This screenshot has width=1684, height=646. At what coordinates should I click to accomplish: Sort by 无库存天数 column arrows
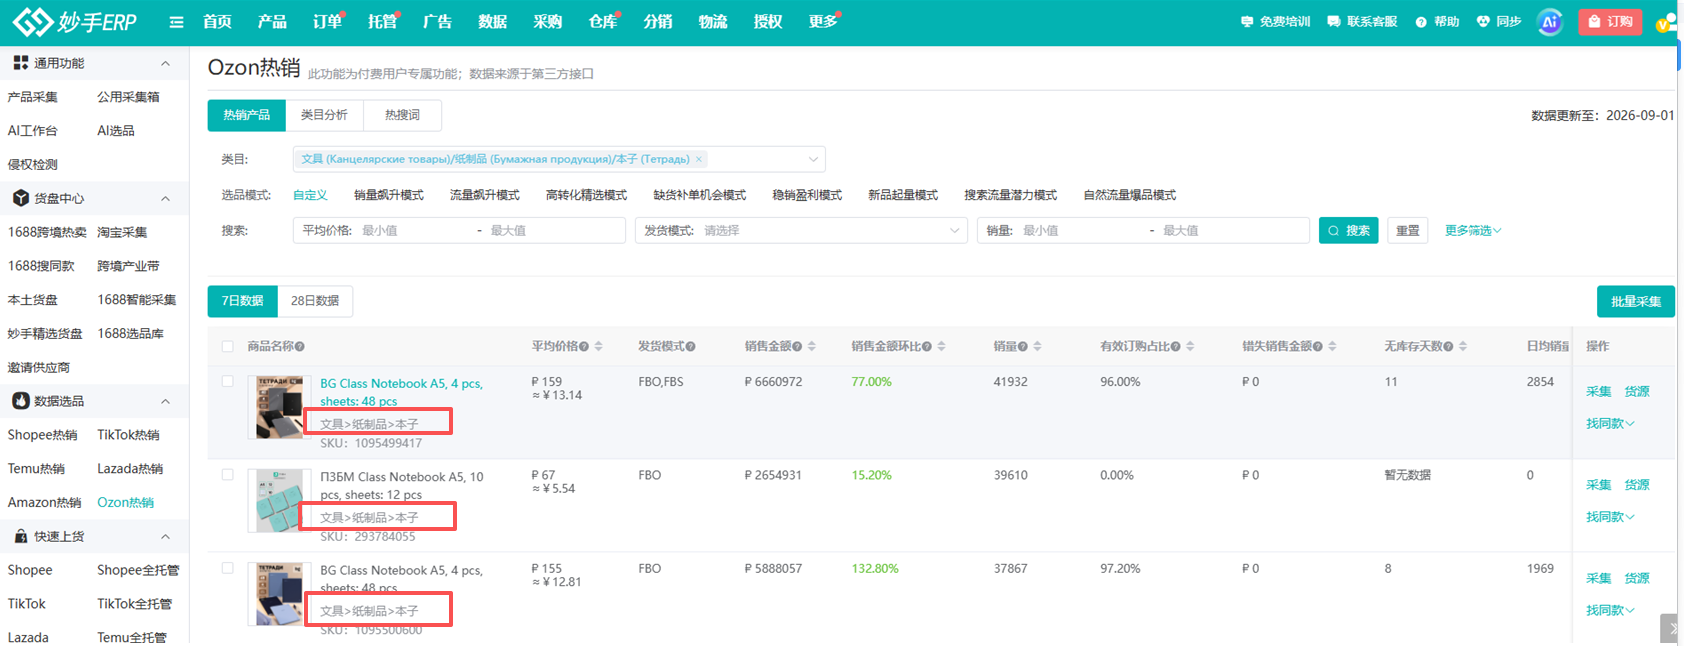[x=1463, y=346]
